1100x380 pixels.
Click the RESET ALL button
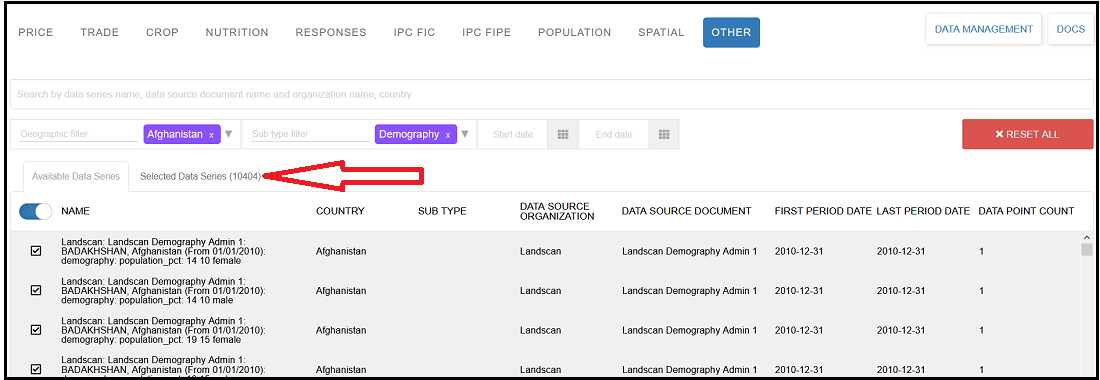point(1028,134)
